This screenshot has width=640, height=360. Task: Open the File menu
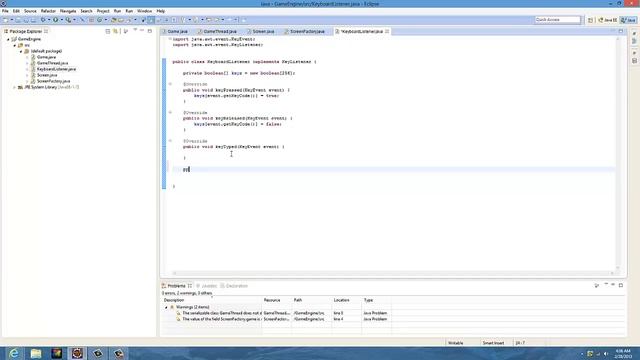(5, 11)
